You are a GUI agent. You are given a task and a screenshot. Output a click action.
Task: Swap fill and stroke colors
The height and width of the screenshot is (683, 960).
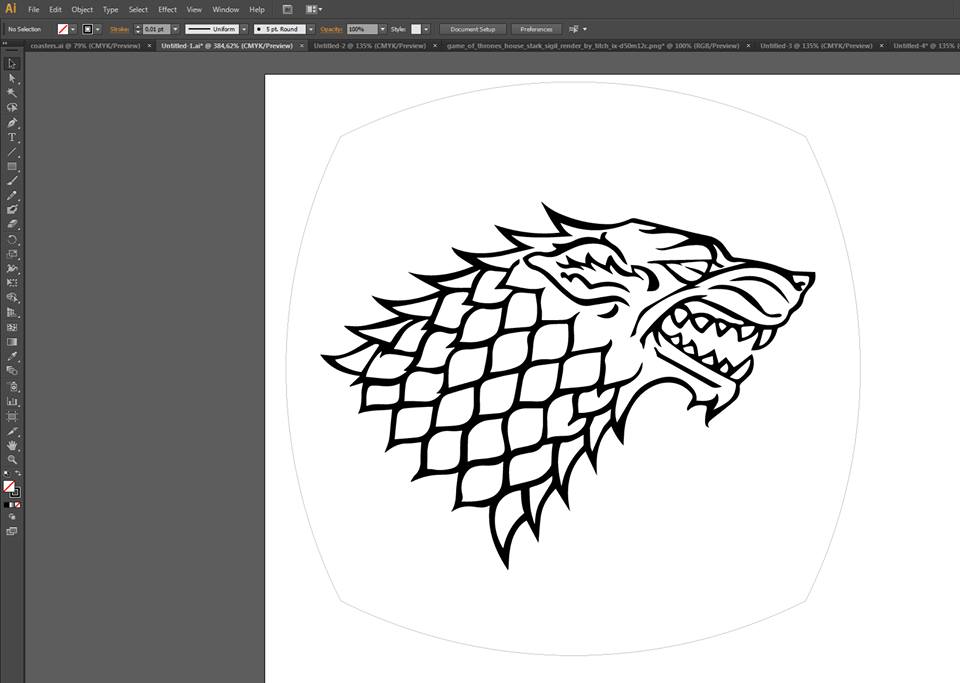pyautogui.click(x=18, y=473)
